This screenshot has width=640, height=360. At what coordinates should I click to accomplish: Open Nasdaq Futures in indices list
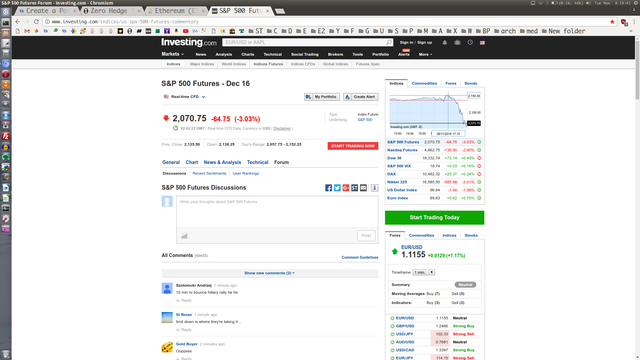402,150
